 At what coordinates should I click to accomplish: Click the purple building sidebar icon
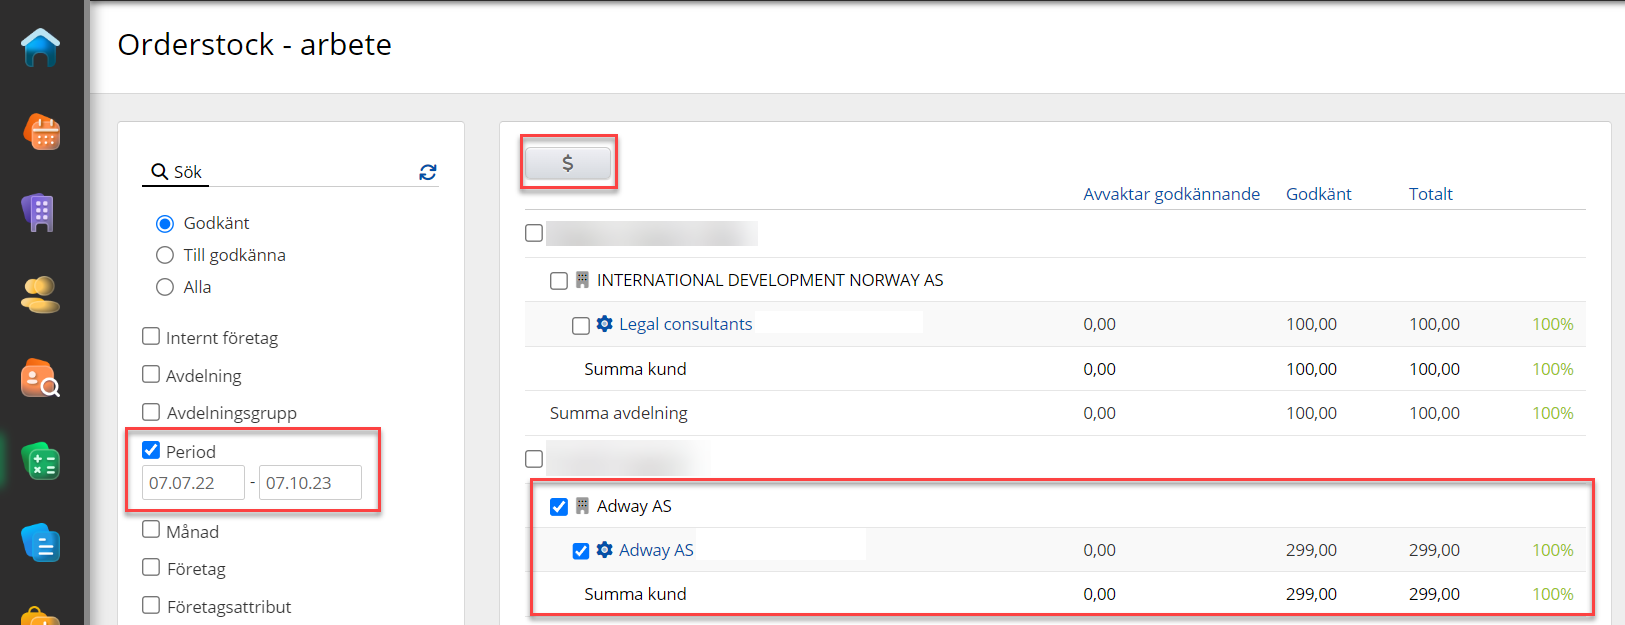[x=40, y=212]
